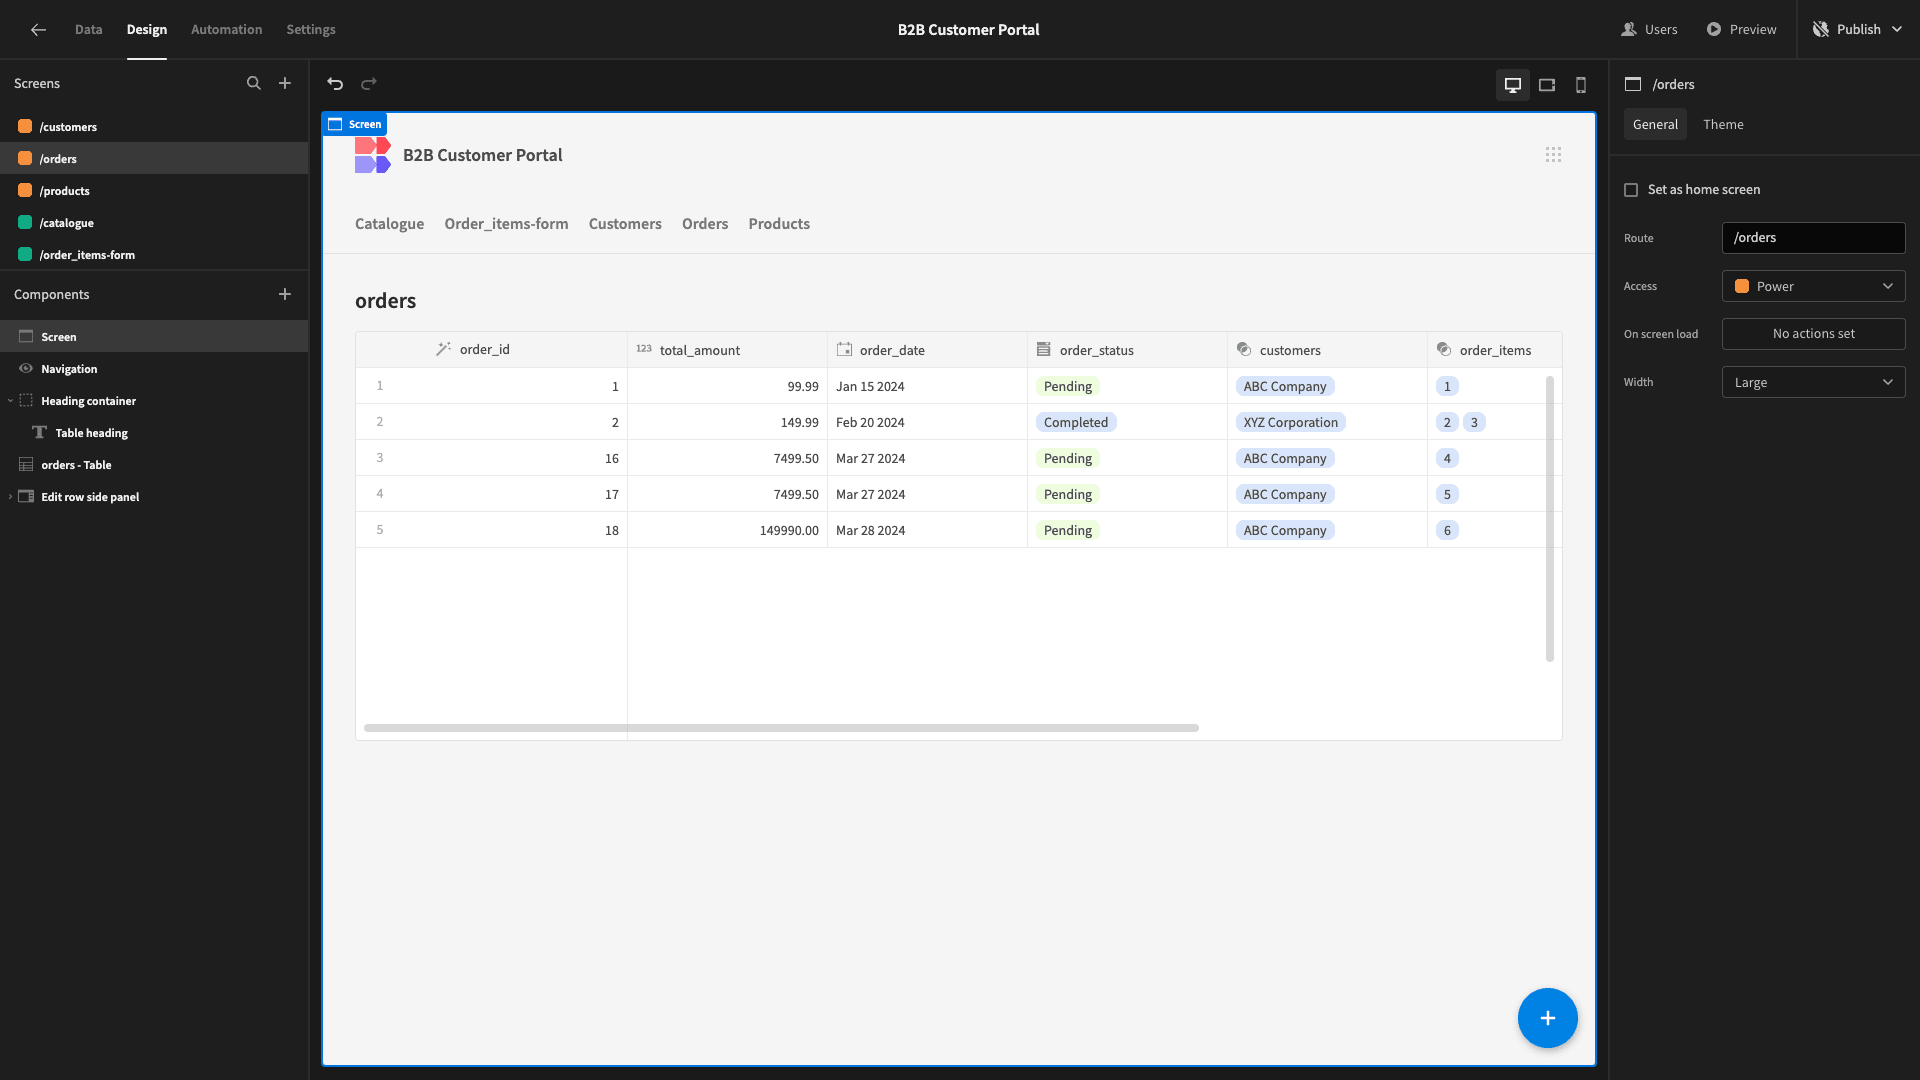Open the Automation tab

(227, 30)
